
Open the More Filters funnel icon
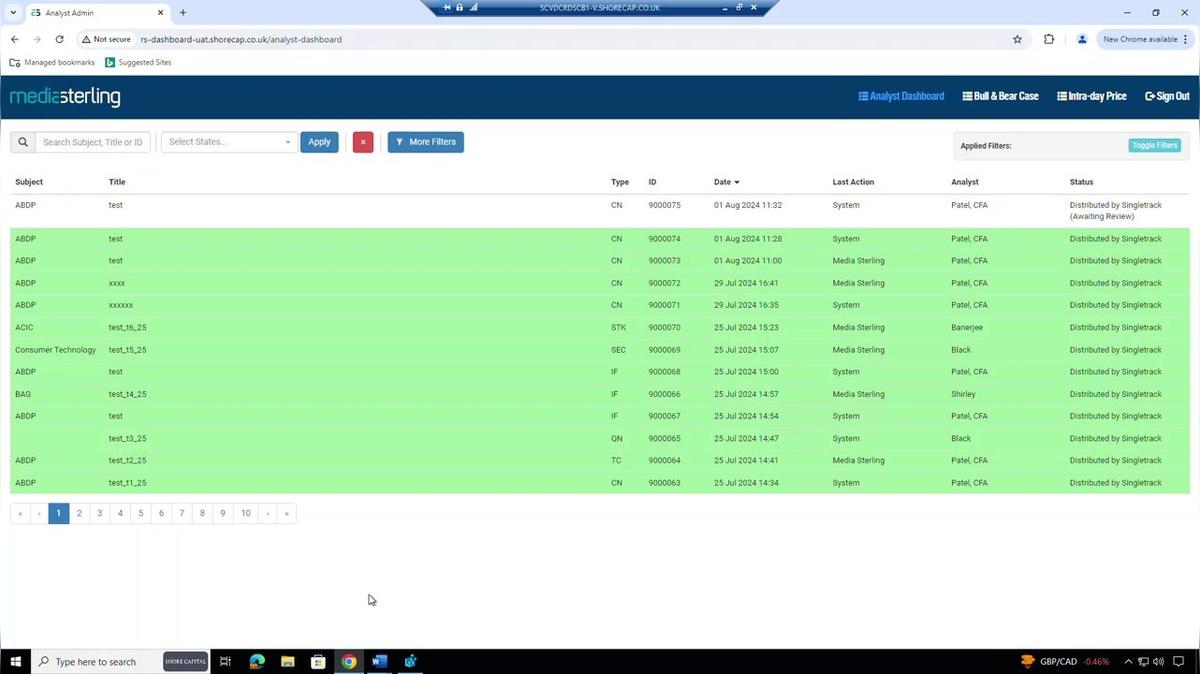click(400, 141)
